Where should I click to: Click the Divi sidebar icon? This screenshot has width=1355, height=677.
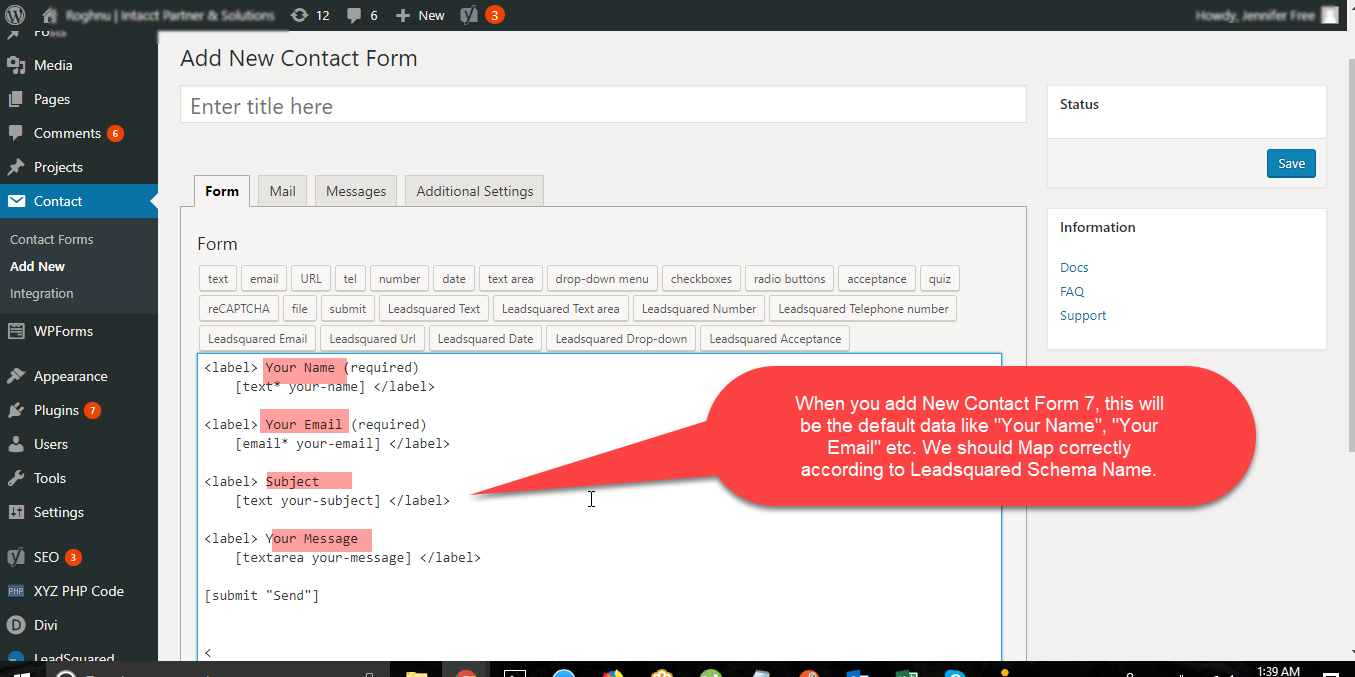tap(15, 625)
